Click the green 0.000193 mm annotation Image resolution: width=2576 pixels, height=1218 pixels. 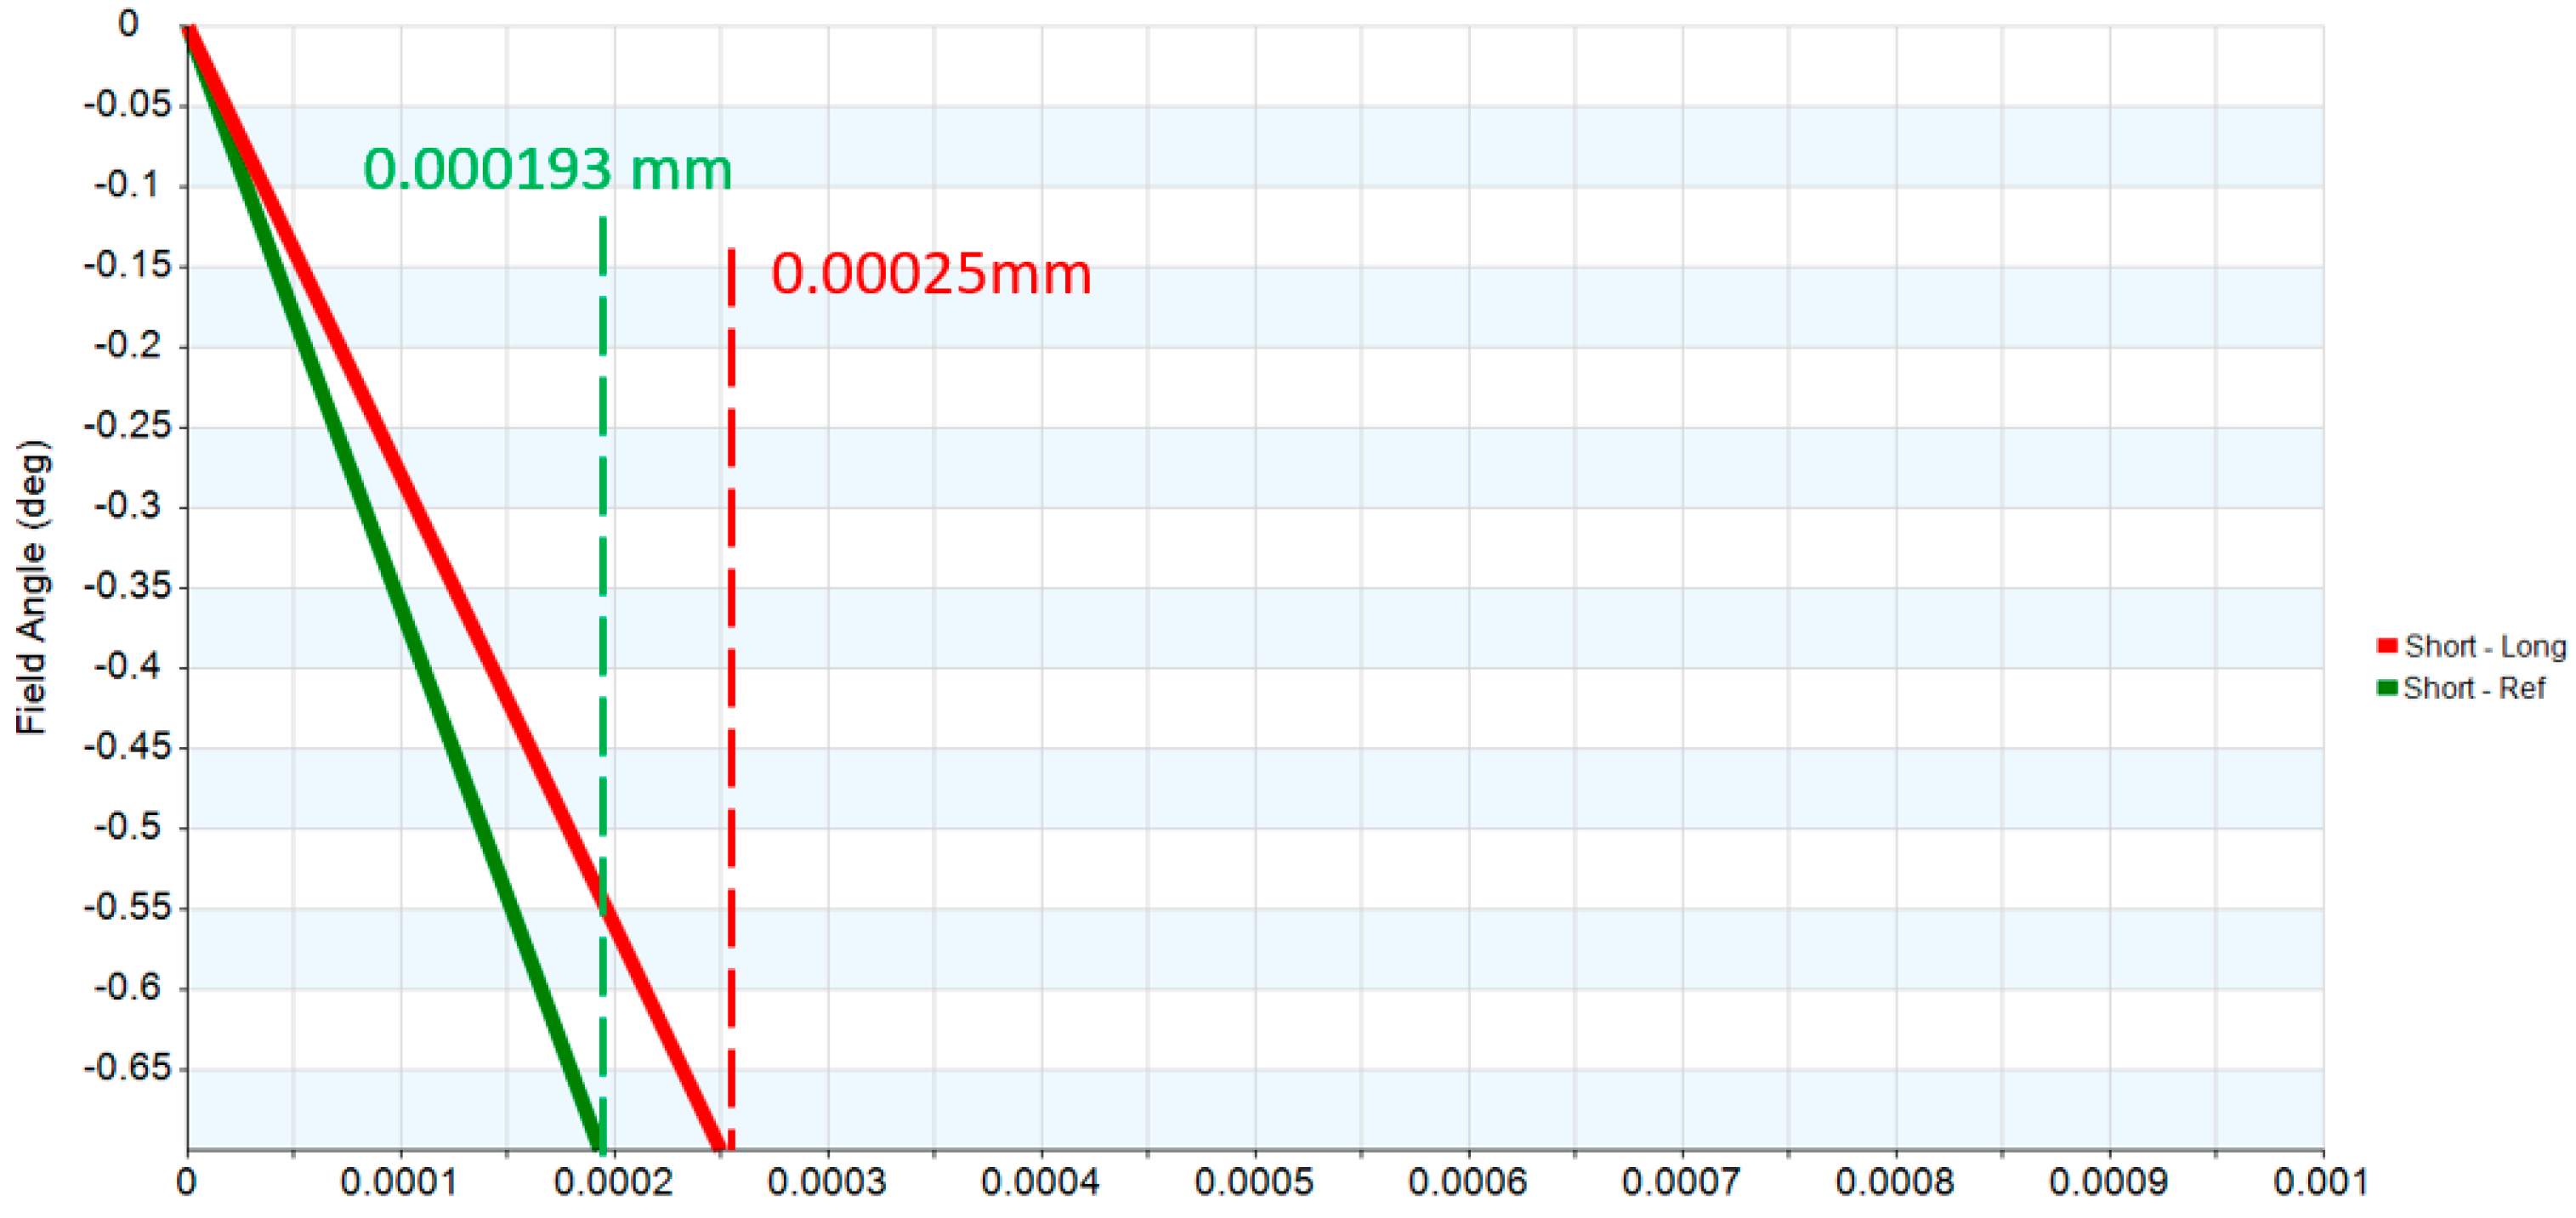point(547,169)
